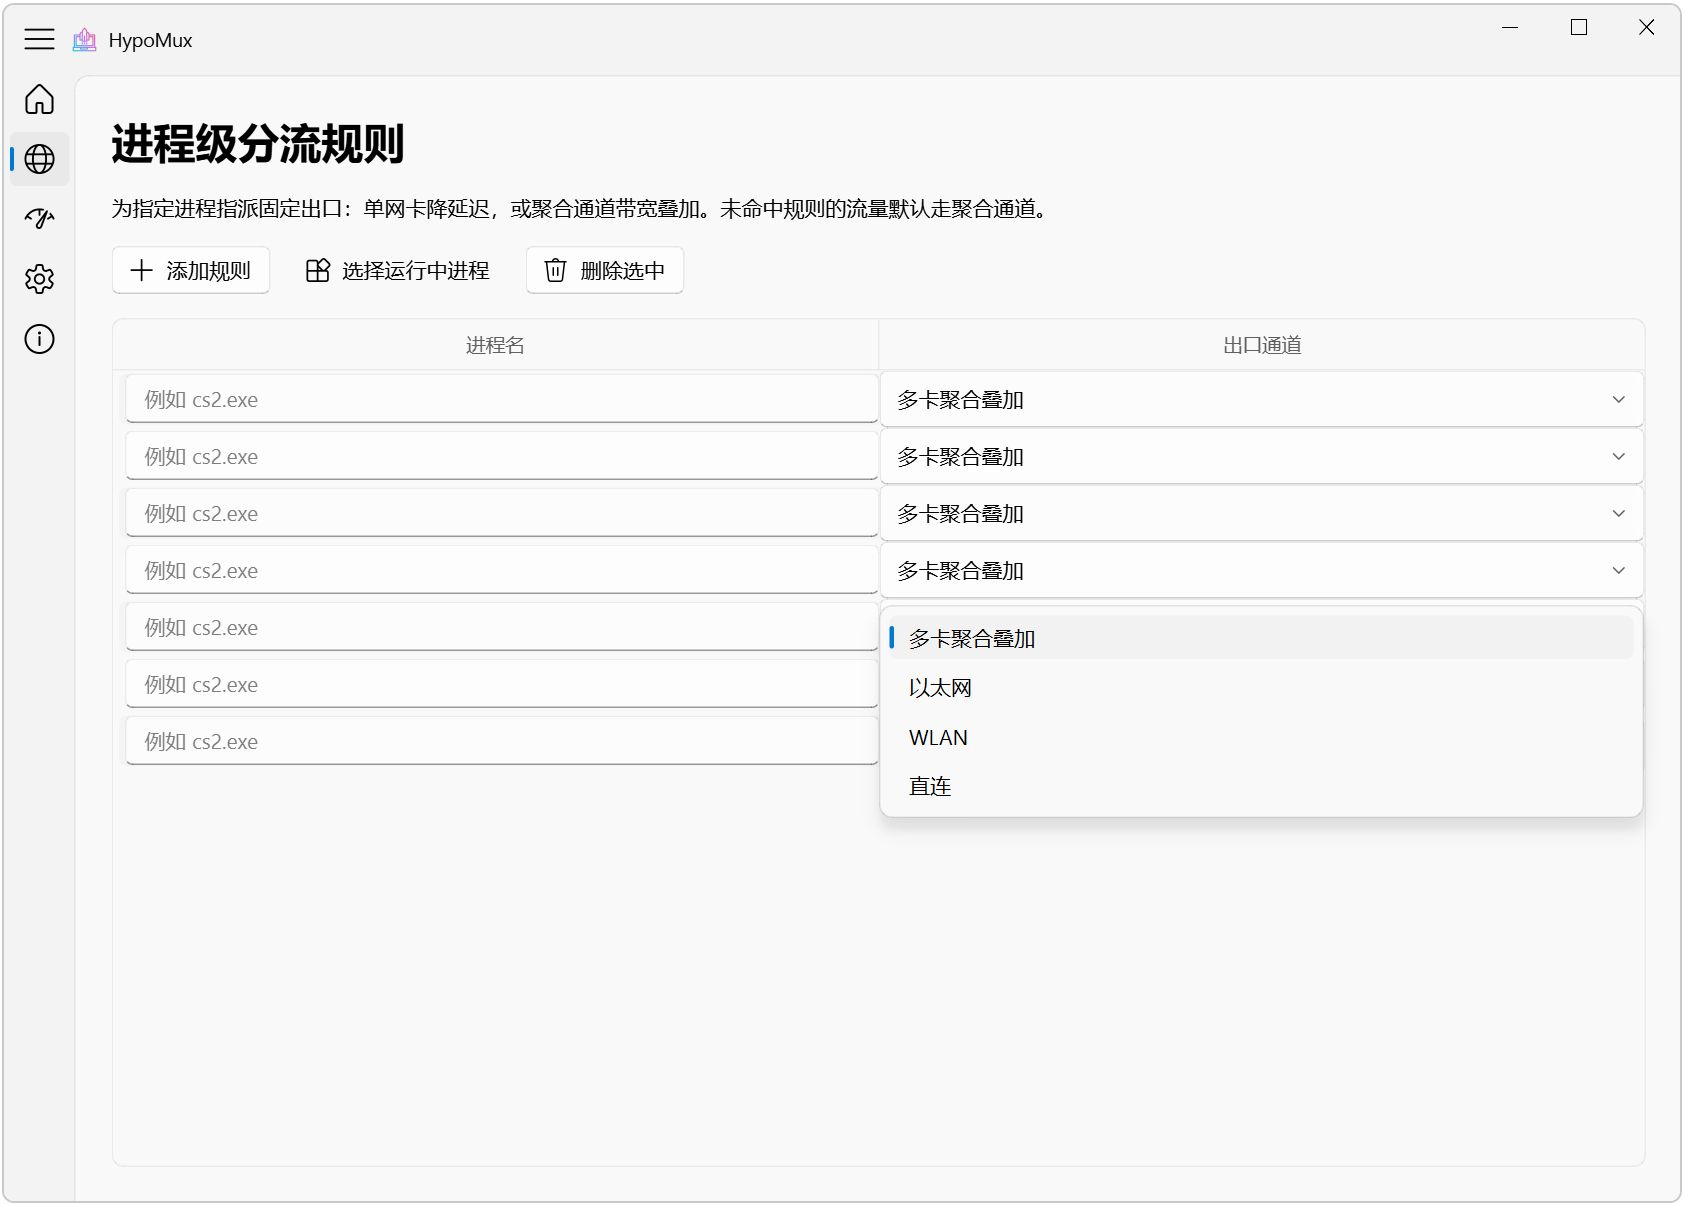This screenshot has height=1205, width=1685.
Task: Go to the Home page icon
Action: tap(40, 99)
